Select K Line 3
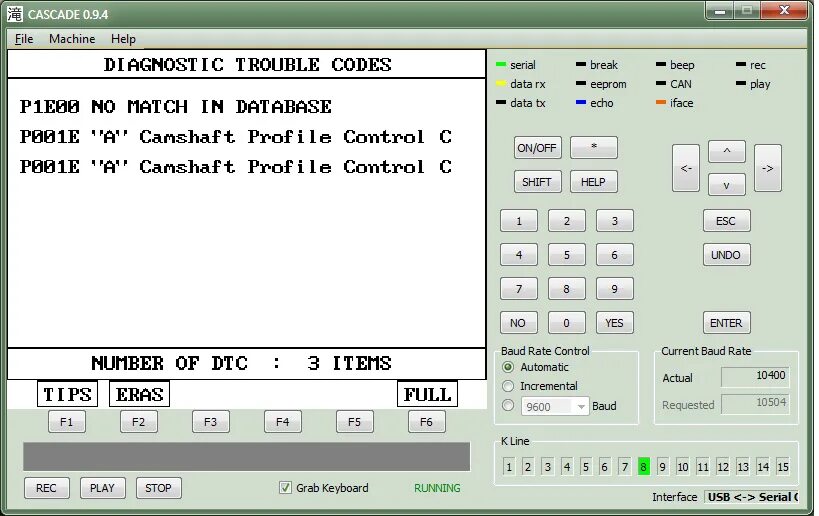The height and width of the screenshot is (516, 819). pos(547,467)
